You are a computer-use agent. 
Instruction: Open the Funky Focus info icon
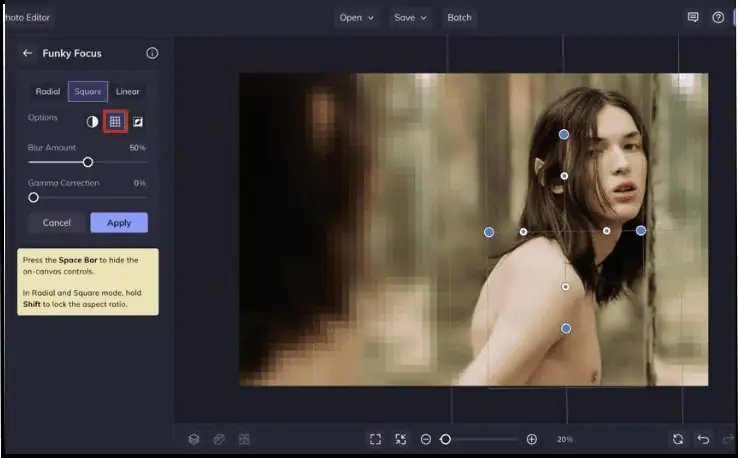(152, 53)
